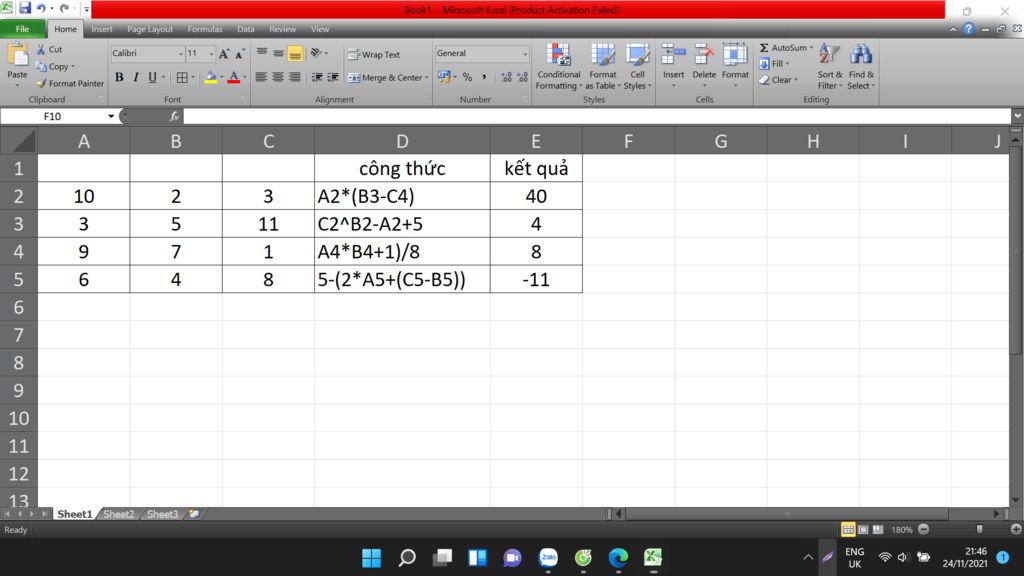The height and width of the screenshot is (576, 1024).
Task: Open the Number Format General dropdown
Action: pyautogui.click(x=525, y=54)
